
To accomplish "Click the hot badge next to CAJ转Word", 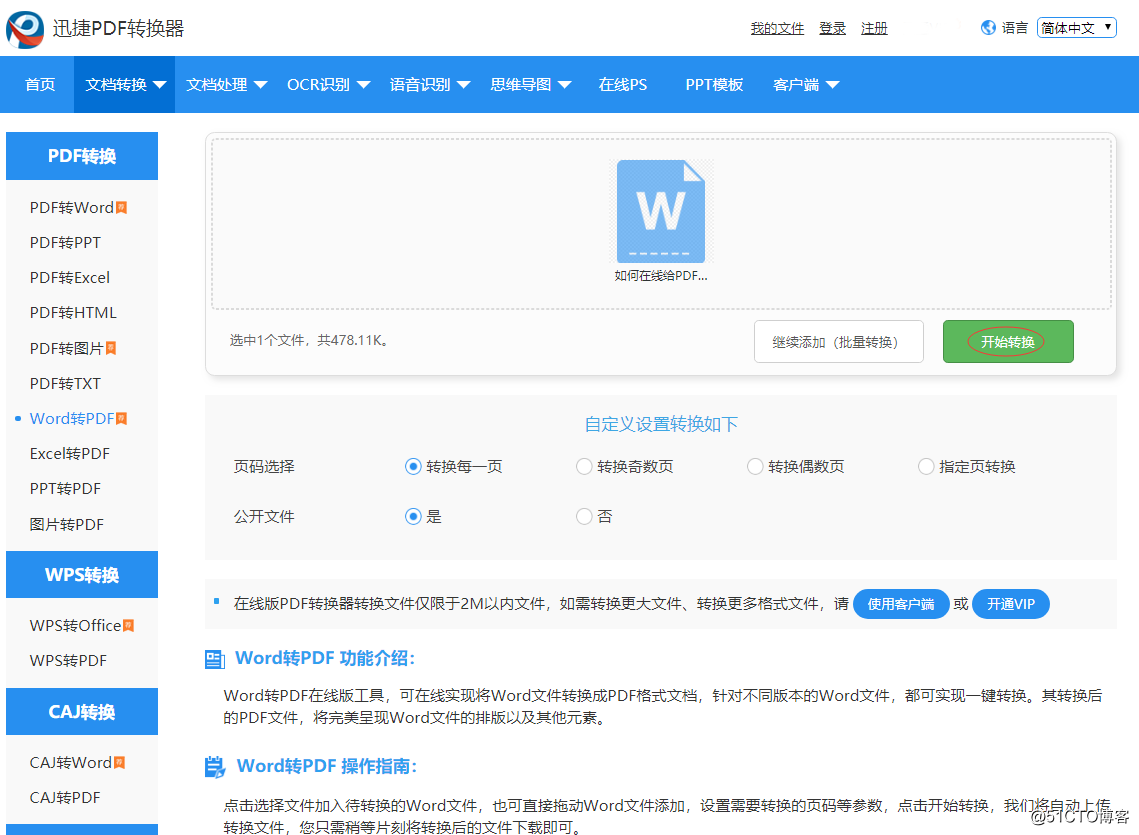I will click(120, 762).
